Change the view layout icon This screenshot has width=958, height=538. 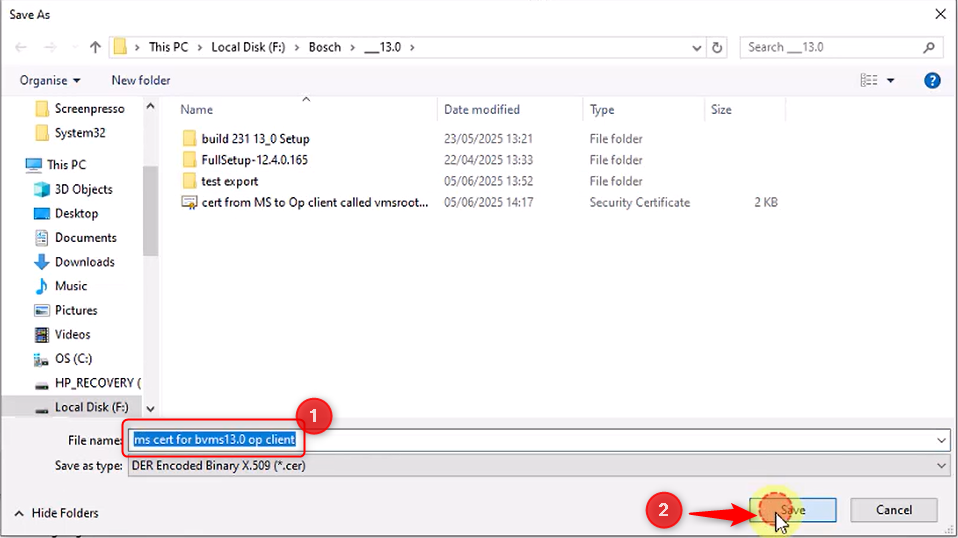(869, 81)
